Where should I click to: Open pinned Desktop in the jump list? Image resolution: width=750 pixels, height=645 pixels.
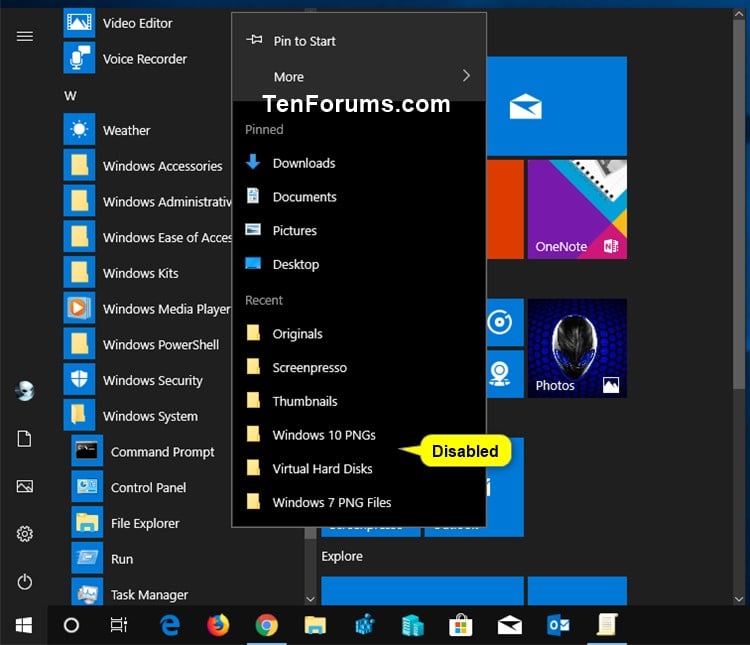[x=359, y=264]
